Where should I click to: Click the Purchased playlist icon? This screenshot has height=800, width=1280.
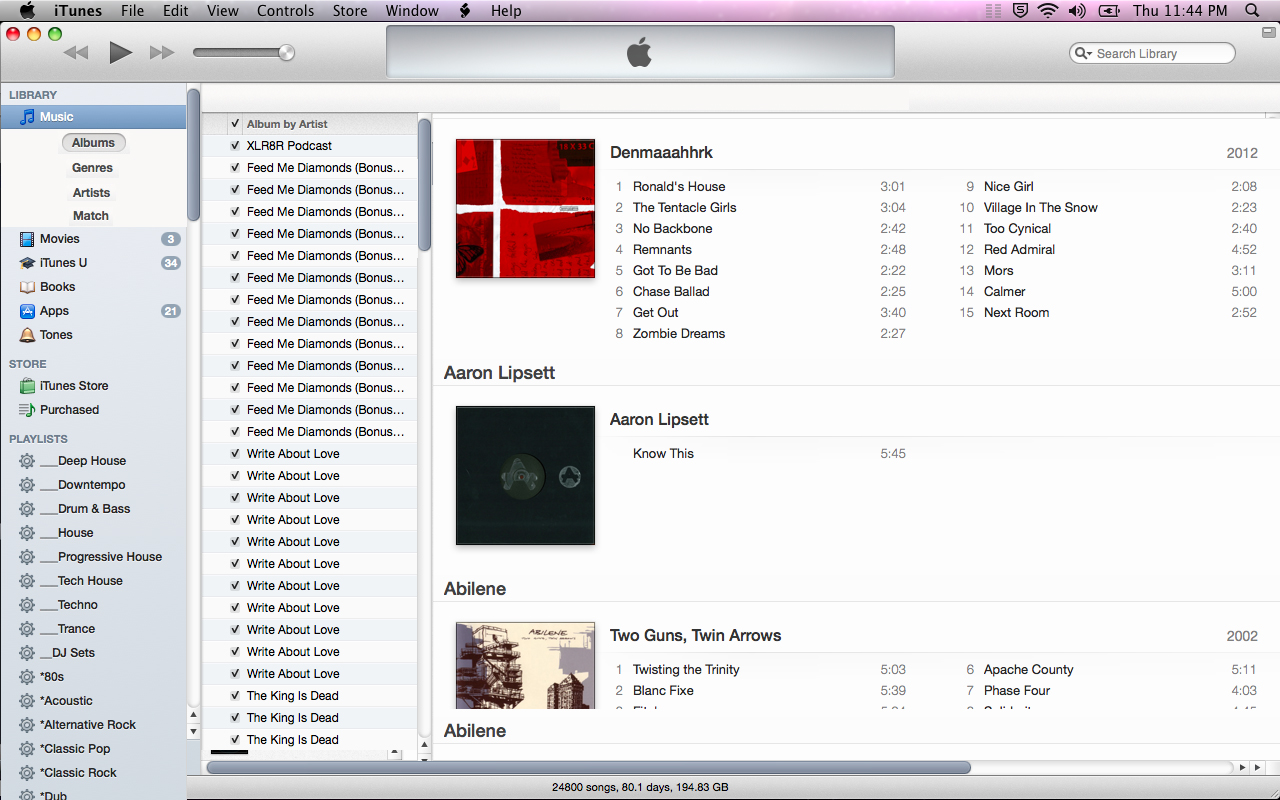[27, 410]
